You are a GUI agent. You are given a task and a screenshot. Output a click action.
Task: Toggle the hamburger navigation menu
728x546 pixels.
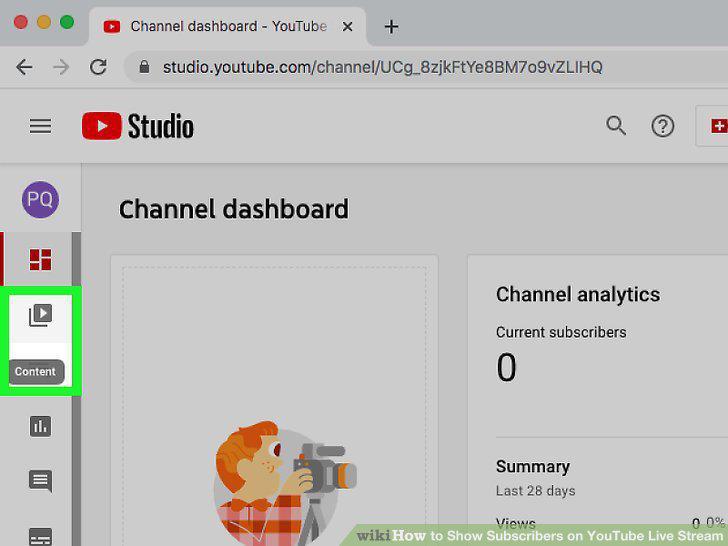pyautogui.click(x=40, y=126)
